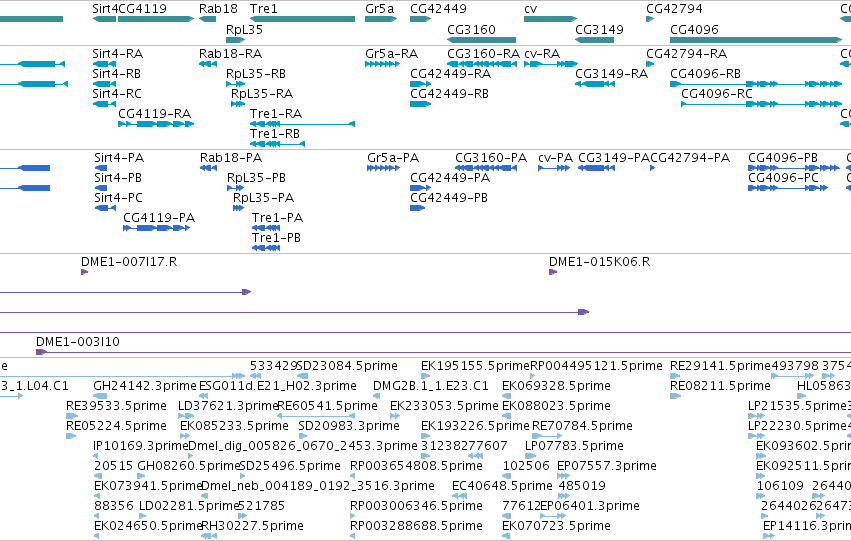The height and width of the screenshot is (541, 851).
Task: Click the CG4119 gene arrow feature
Action: (156, 19)
